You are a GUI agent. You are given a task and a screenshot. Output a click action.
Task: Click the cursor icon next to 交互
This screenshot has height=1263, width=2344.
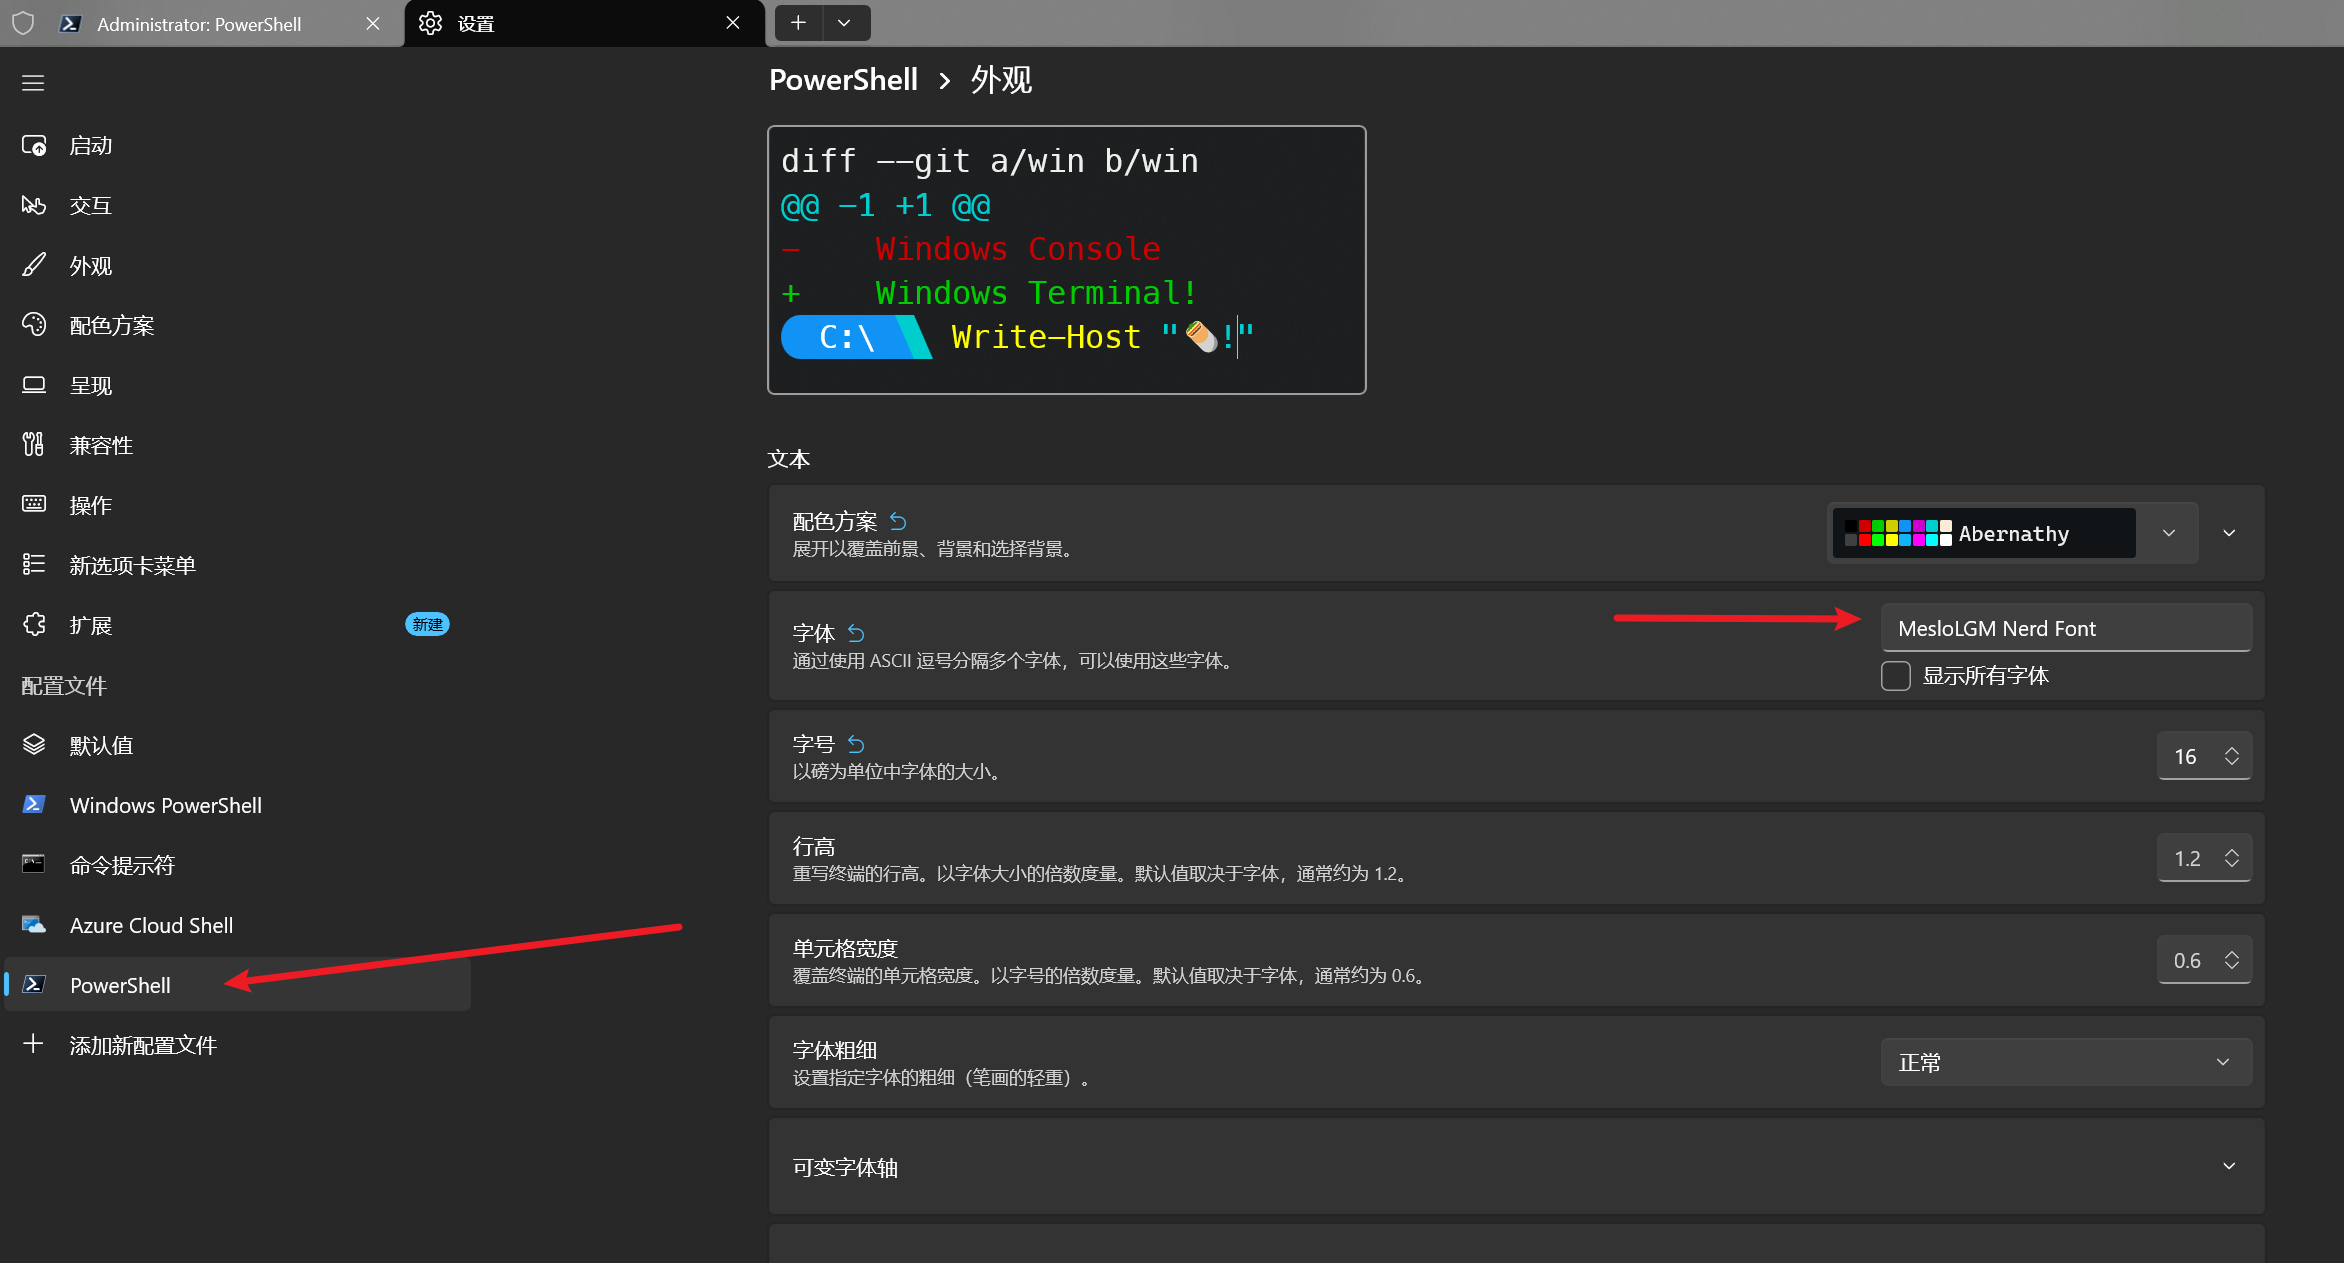(x=34, y=205)
